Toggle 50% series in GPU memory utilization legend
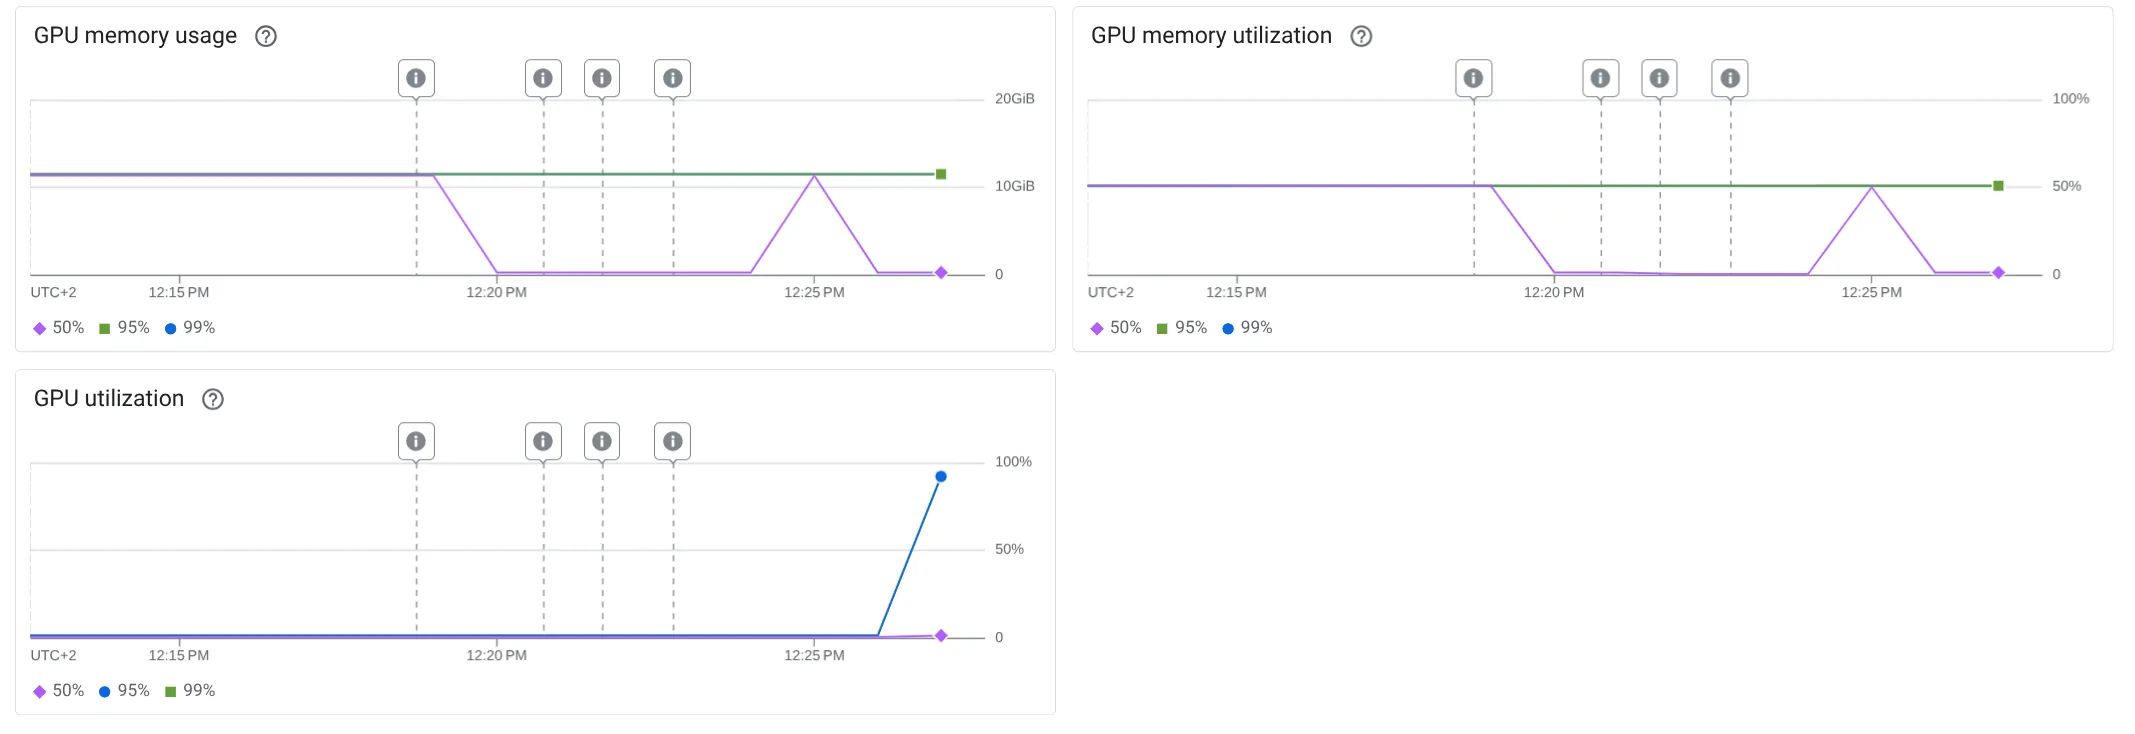Viewport: 2135px width, 734px height. tap(1116, 328)
